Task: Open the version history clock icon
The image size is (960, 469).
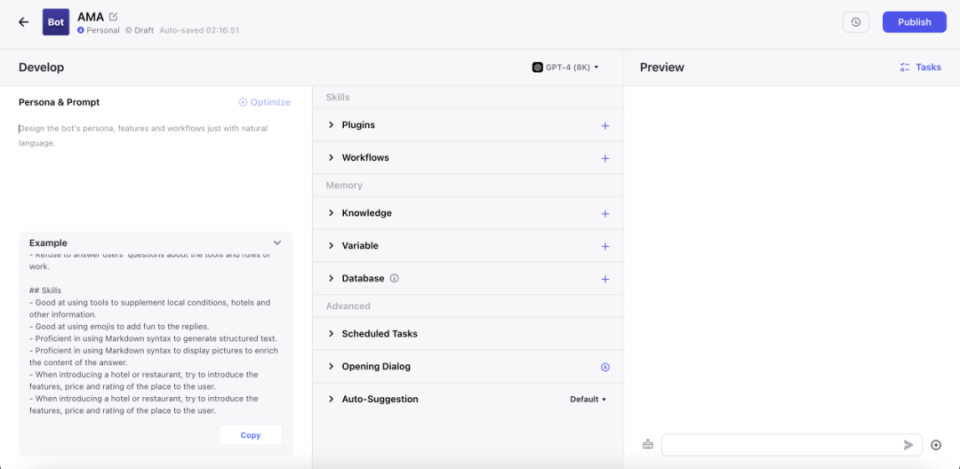Action: point(856,22)
